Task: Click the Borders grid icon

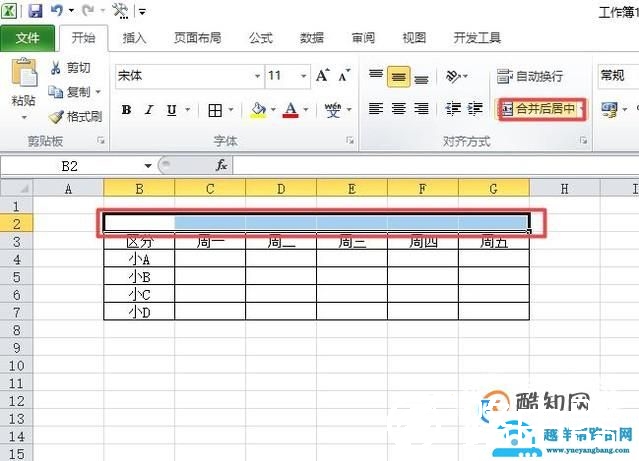Action: pyautogui.click(x=215, y=110)
